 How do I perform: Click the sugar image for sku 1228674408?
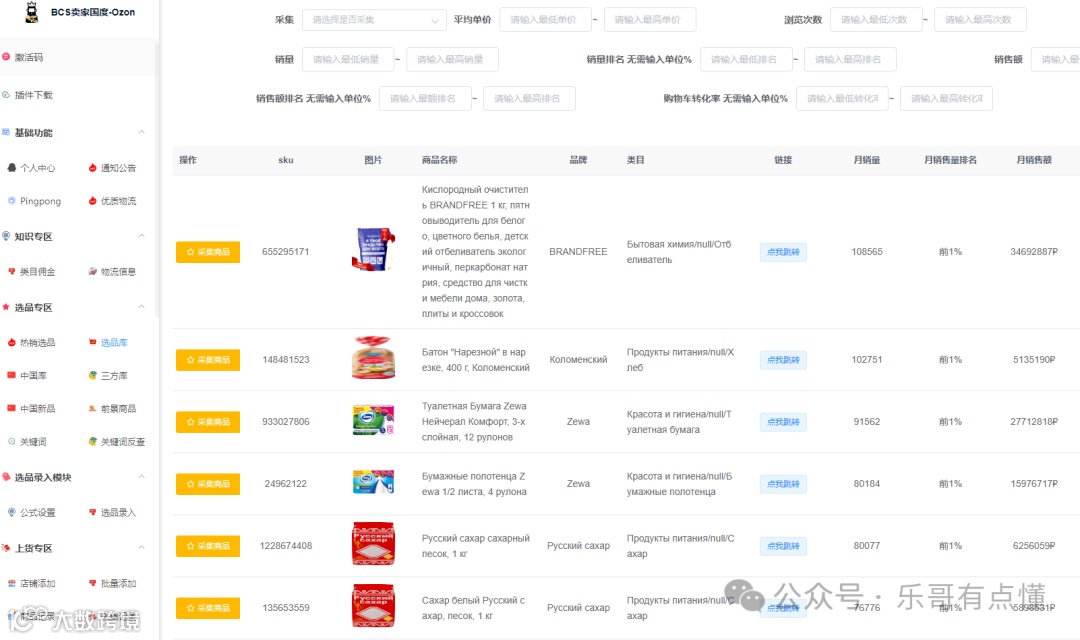(373, 544)
